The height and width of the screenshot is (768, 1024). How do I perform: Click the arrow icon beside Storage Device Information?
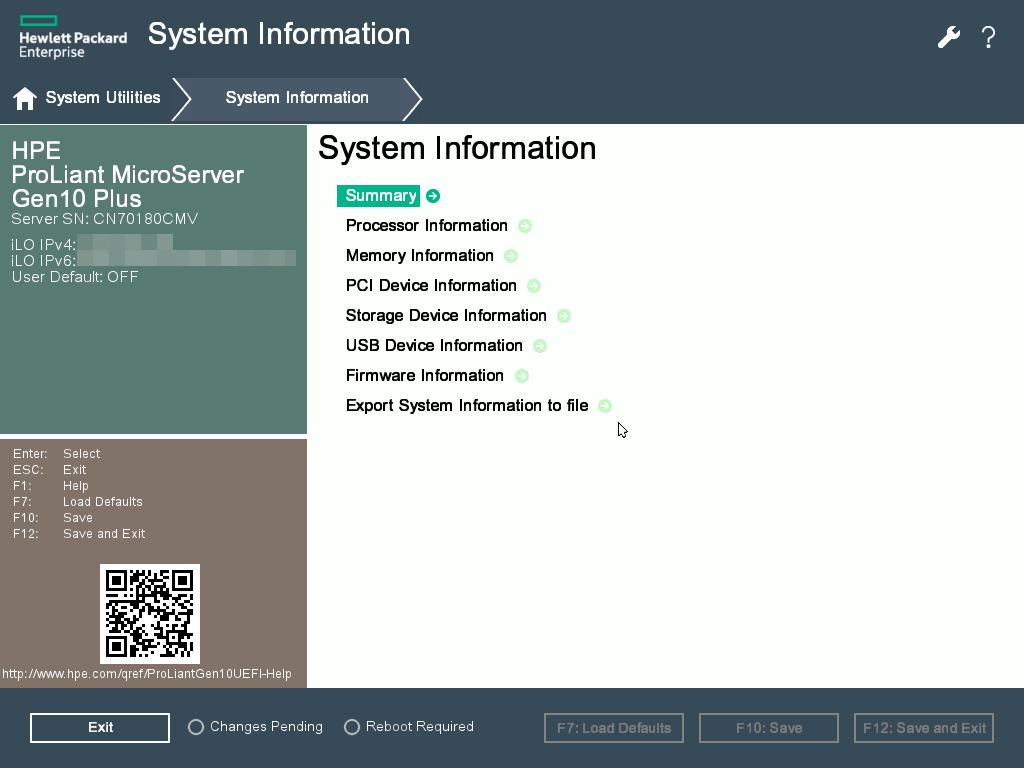[564, 316]
